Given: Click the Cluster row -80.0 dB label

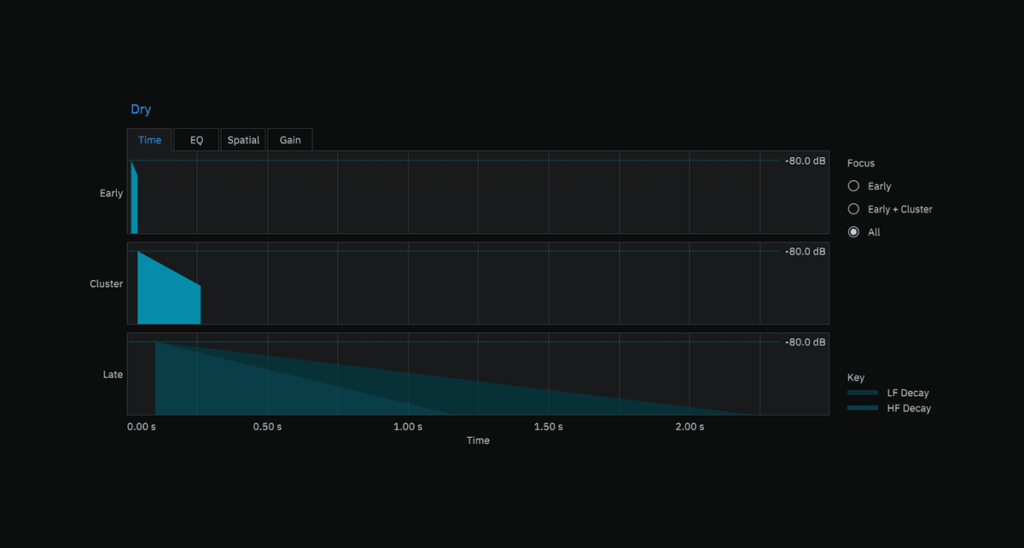Looking at the screenshot, I should coord(805,251).
